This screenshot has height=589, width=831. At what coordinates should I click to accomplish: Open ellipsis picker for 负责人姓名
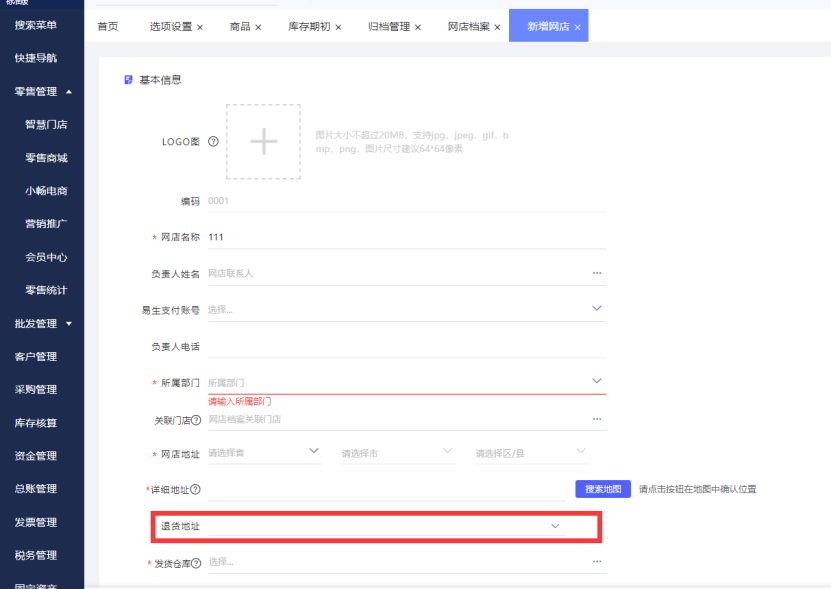(597, 273)
